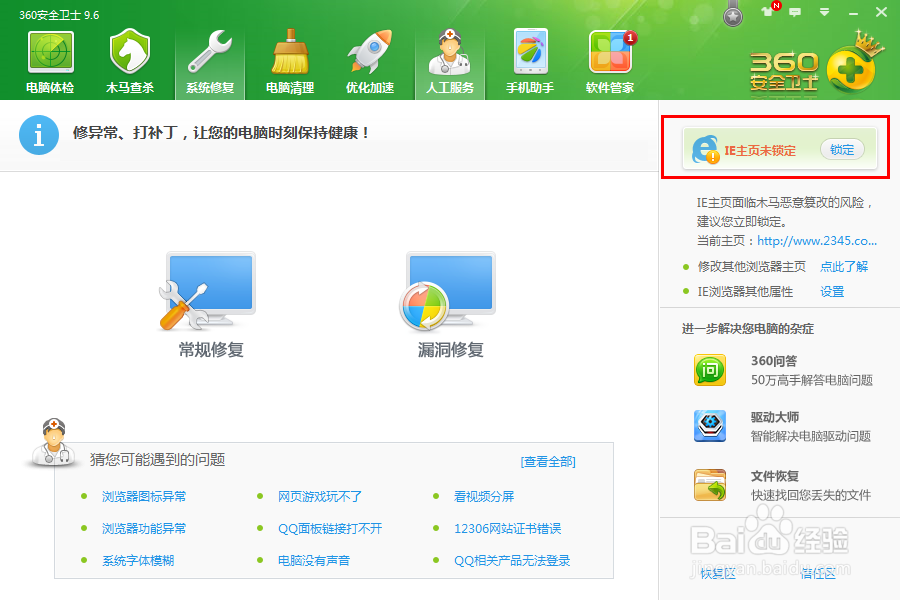
Task: Open 电脑没有声音 problem link
Action: pos(314,561)
